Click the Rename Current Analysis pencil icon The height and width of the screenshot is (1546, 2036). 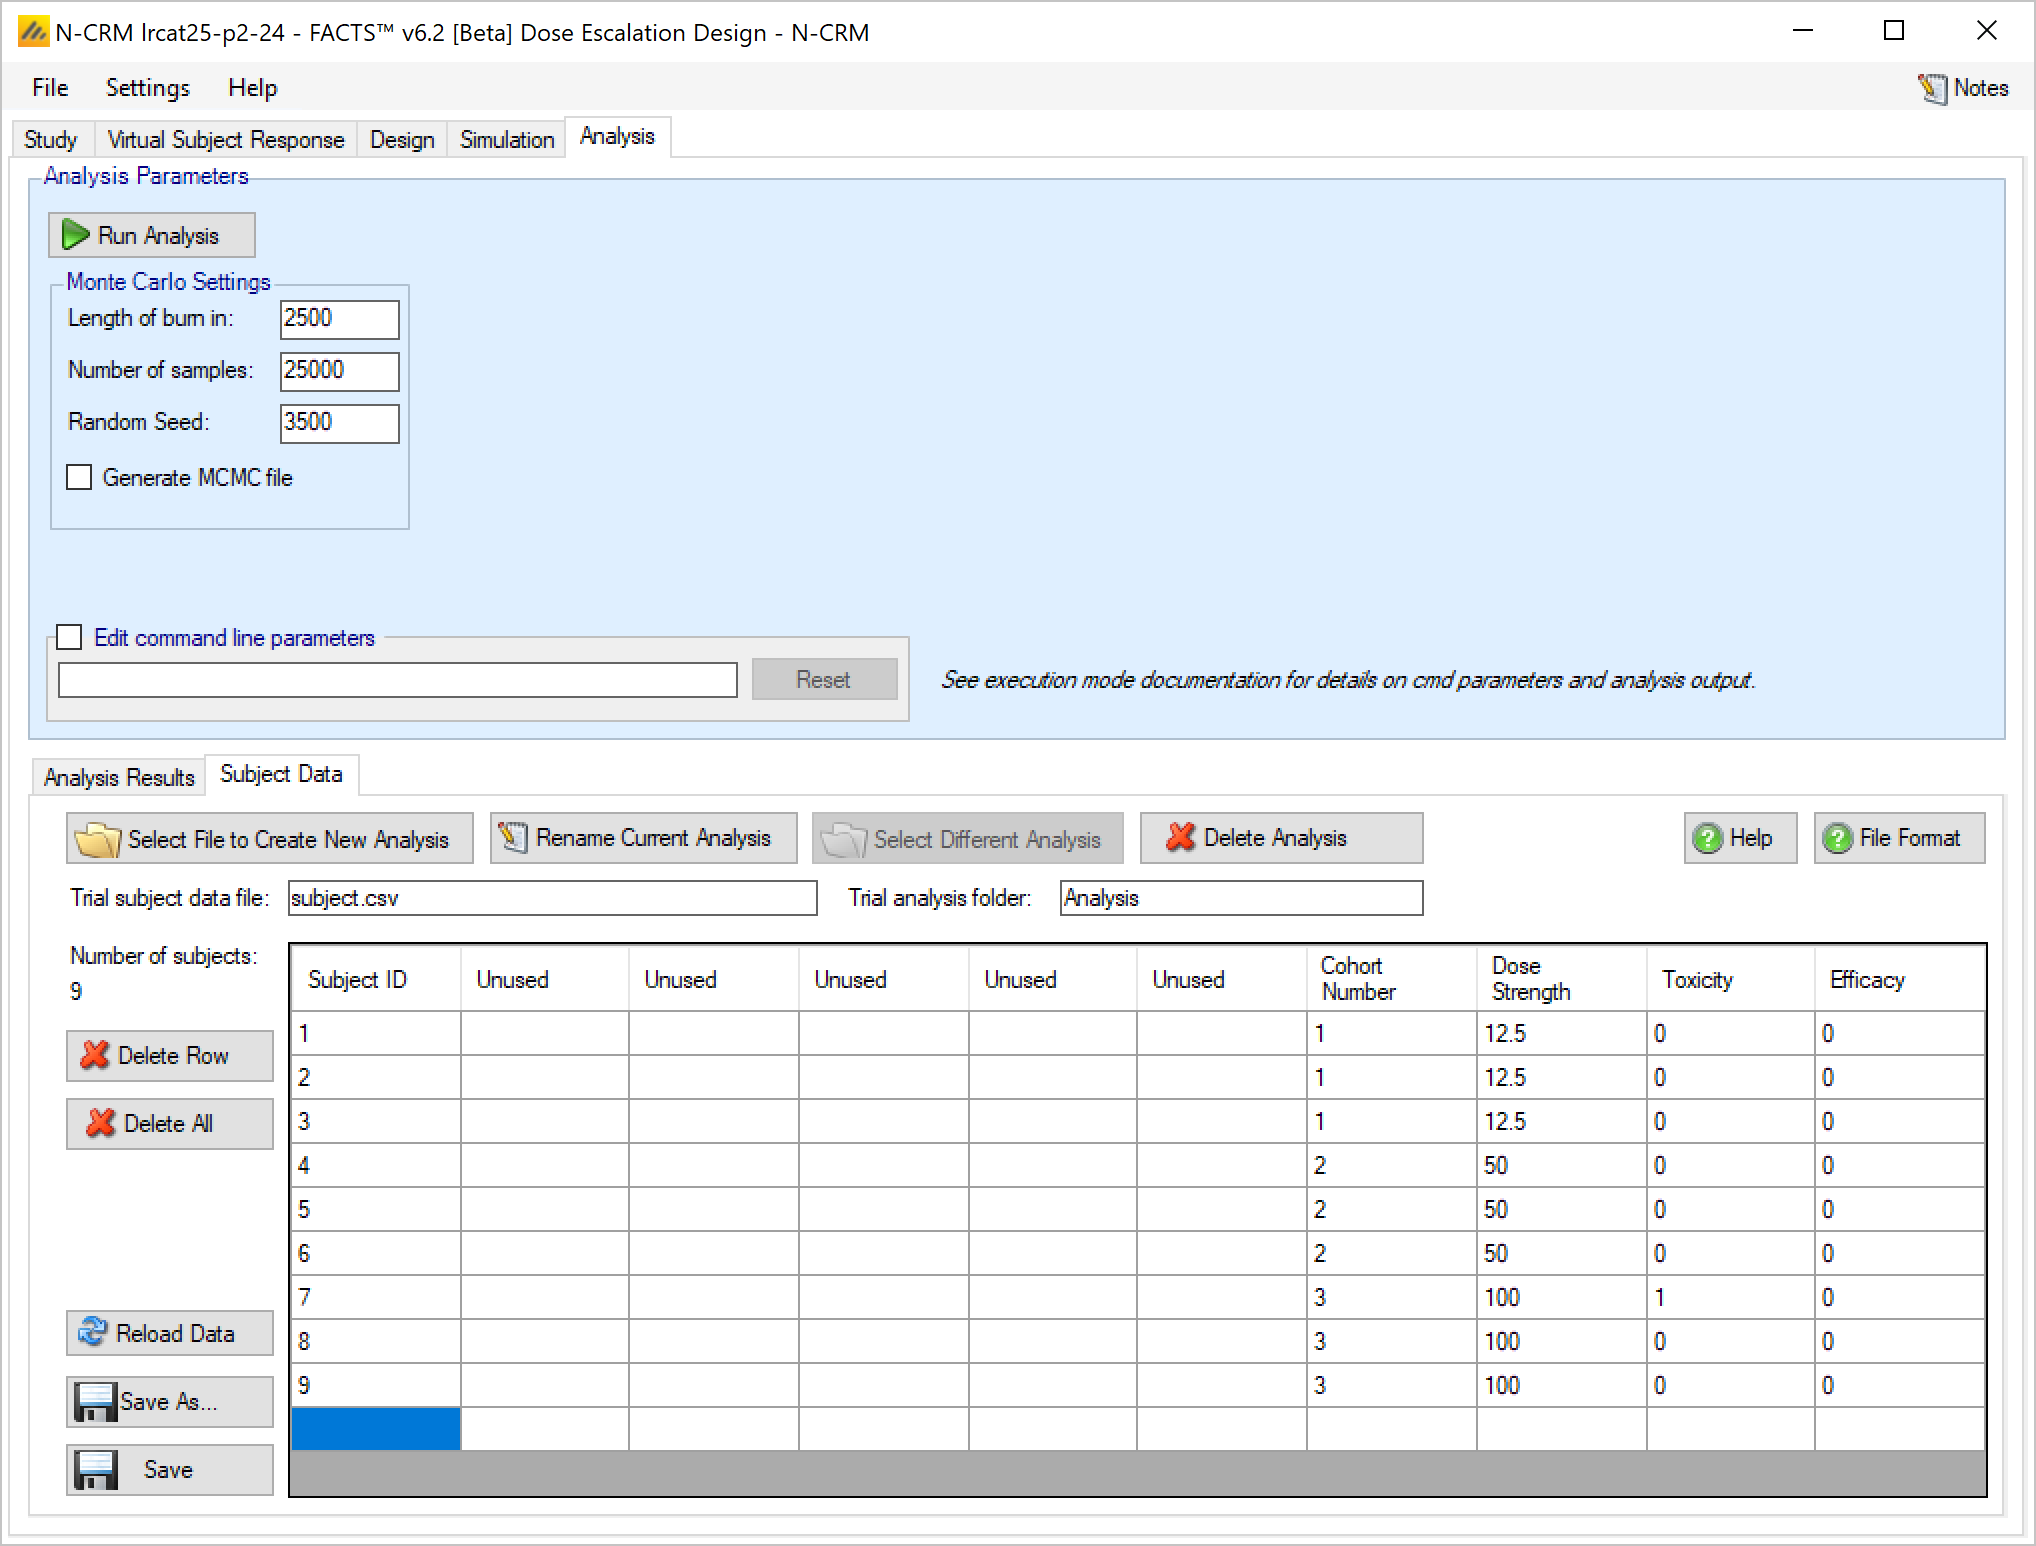(x=513, y=837)
